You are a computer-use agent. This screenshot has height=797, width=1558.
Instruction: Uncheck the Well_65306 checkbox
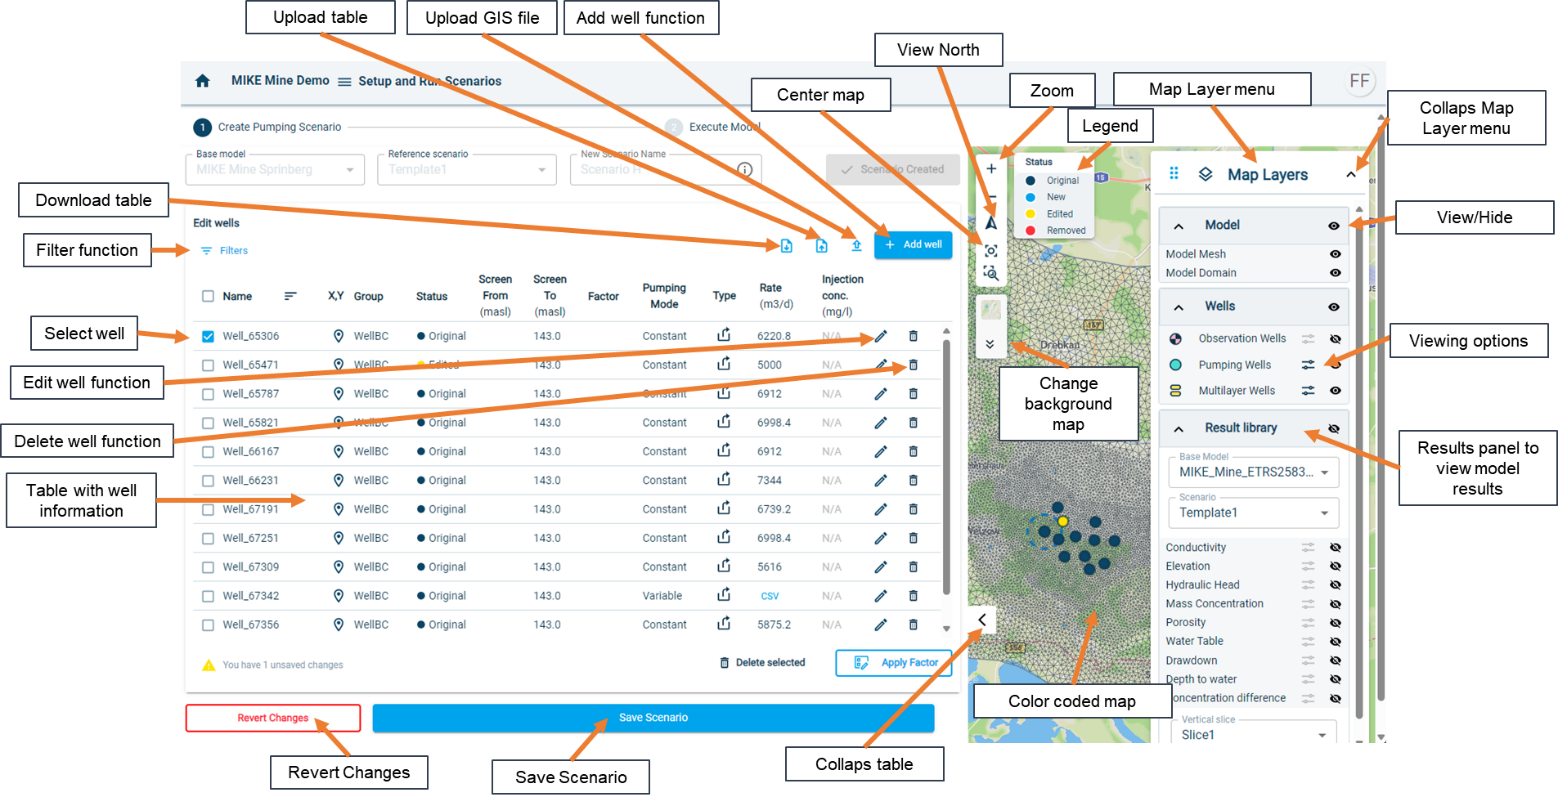pos(208,337)
